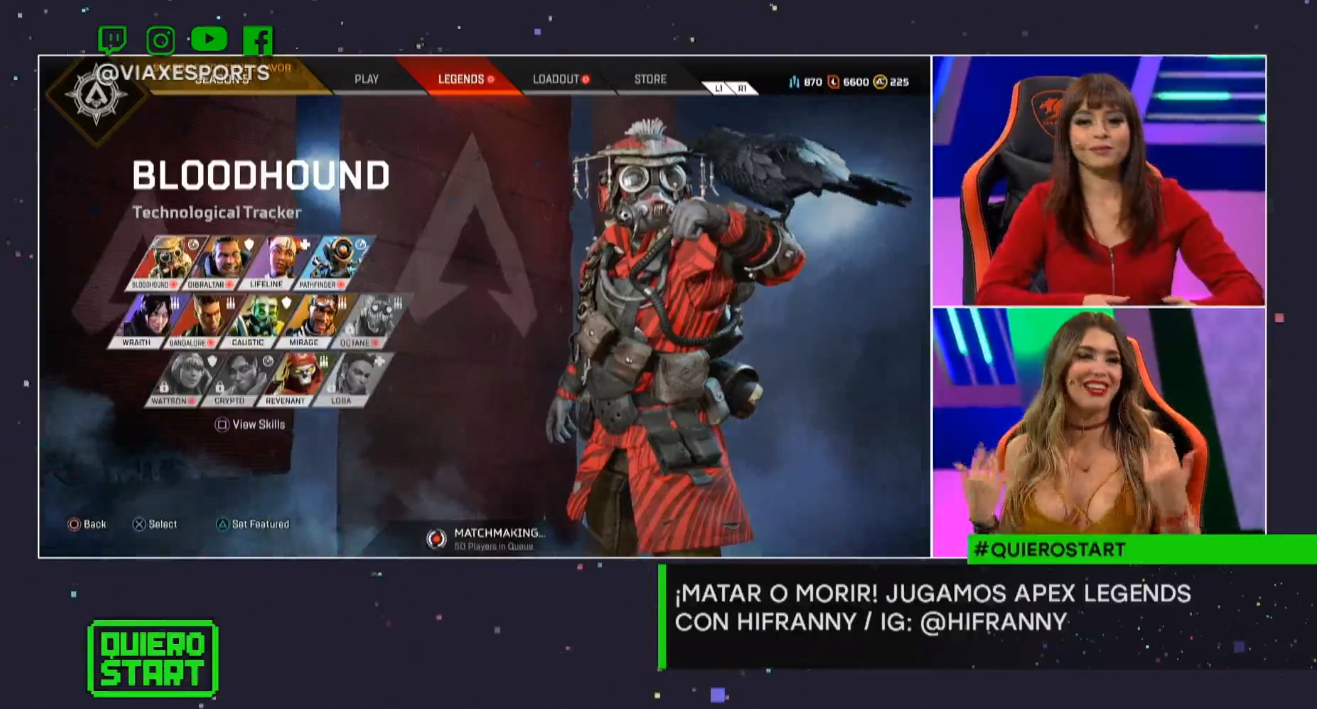Click the Back button prompt
The height and width of the screenshot is (709, 1317).
[86, 524]
